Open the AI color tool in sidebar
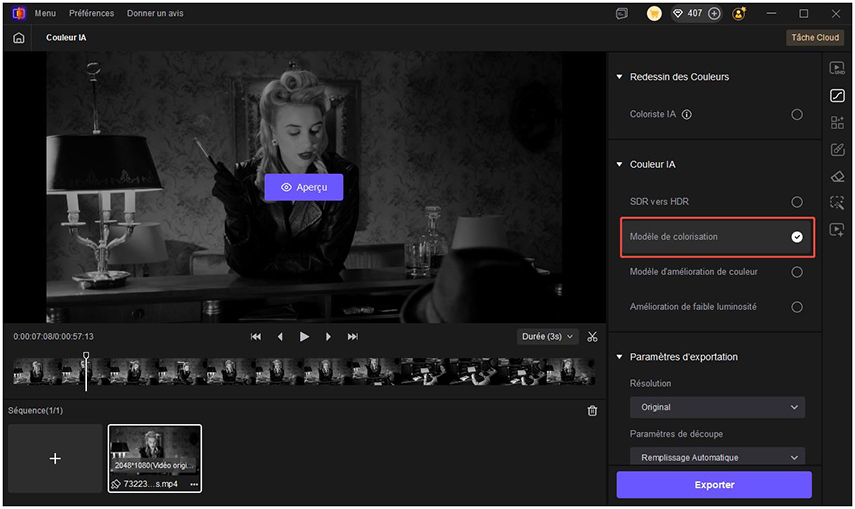 837,96
